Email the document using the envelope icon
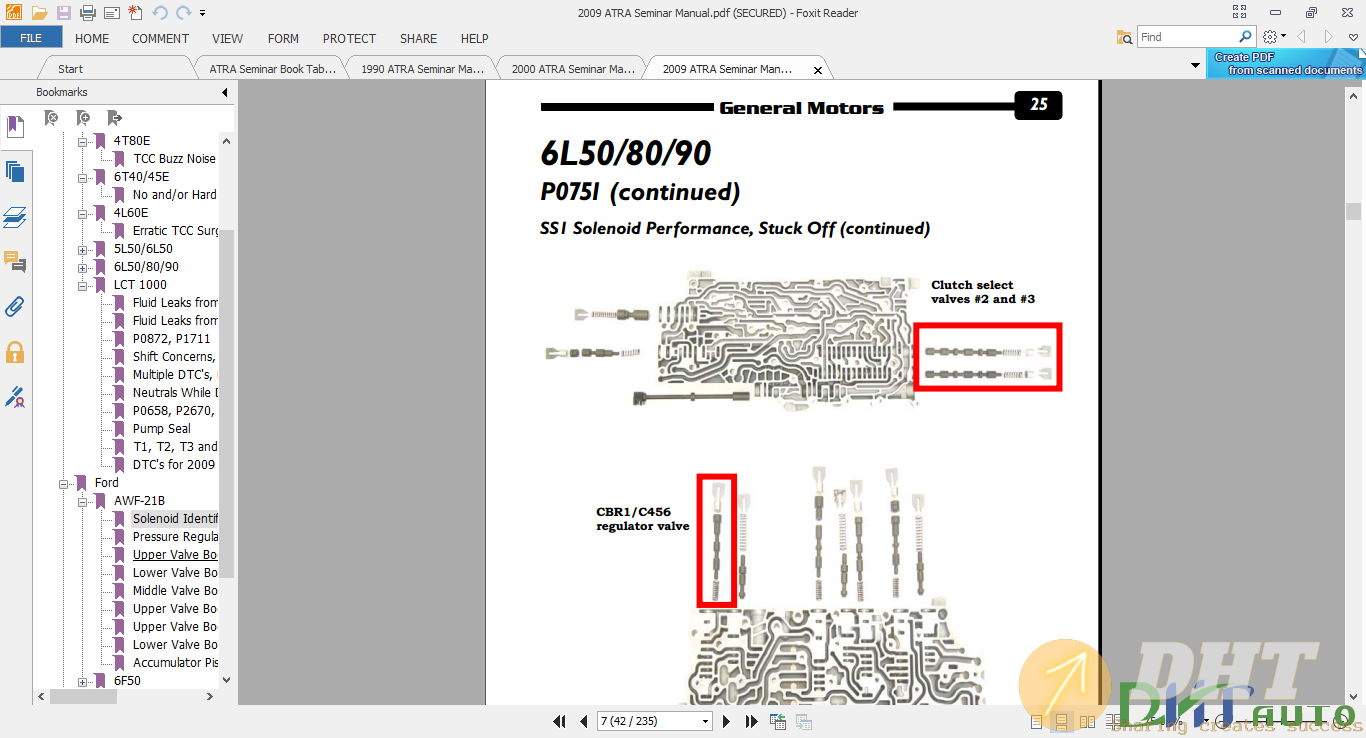 pyautogui.click(x=112, y=13)
